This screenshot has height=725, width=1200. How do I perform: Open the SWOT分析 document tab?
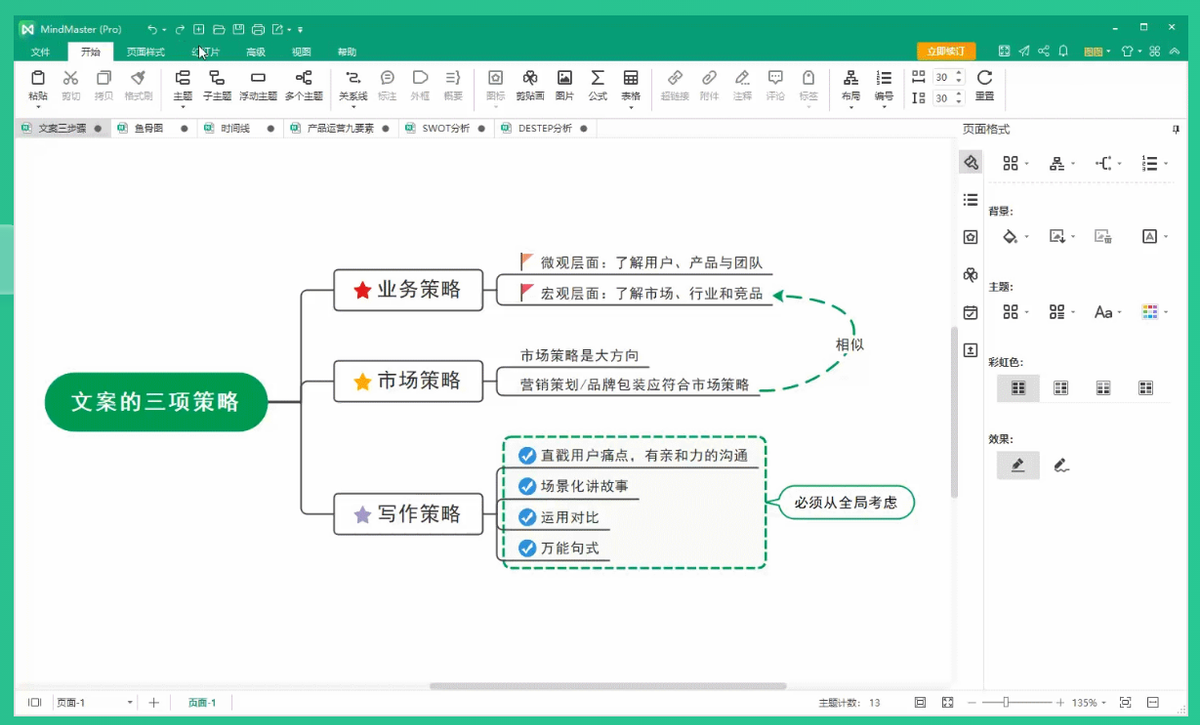coord(445,129)
